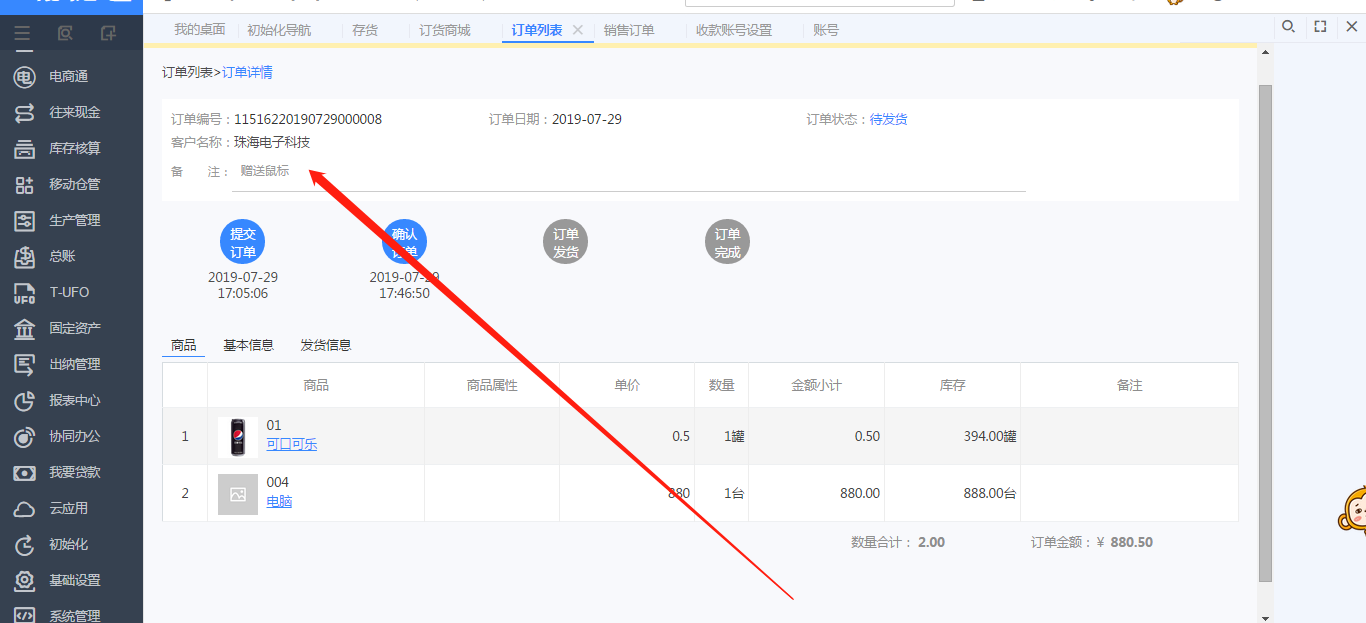The image size is (1366, 623).
Task: Click the fullscreen icon at top right
Action: (1320, 27)
